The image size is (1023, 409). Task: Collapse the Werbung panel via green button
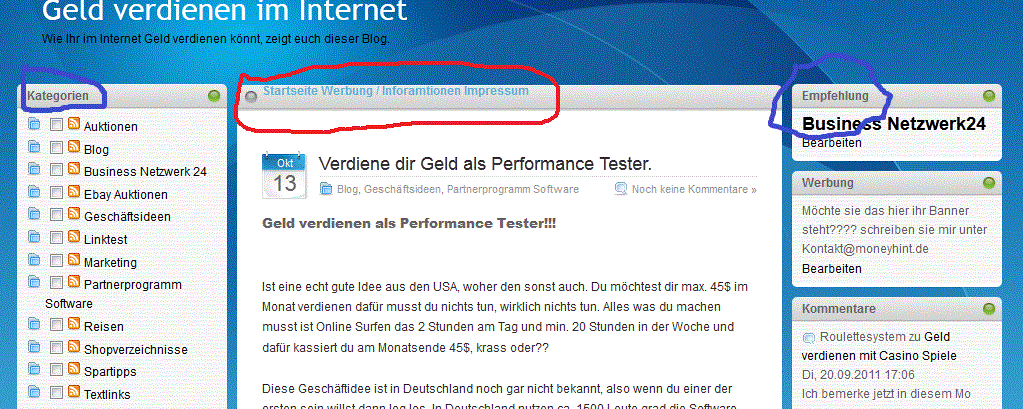[989, 182]
